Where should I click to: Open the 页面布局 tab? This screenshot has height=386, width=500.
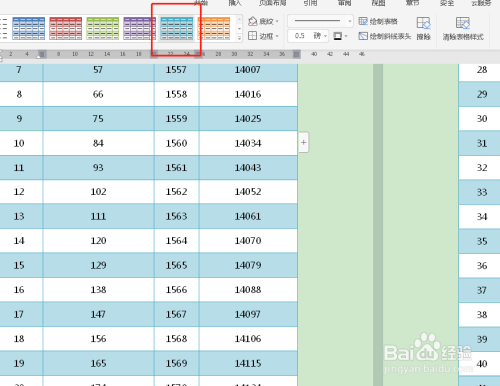click(272, 3)
